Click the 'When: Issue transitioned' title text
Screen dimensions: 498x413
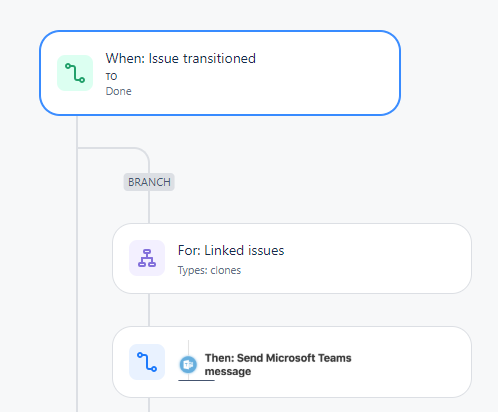point(181,58)
